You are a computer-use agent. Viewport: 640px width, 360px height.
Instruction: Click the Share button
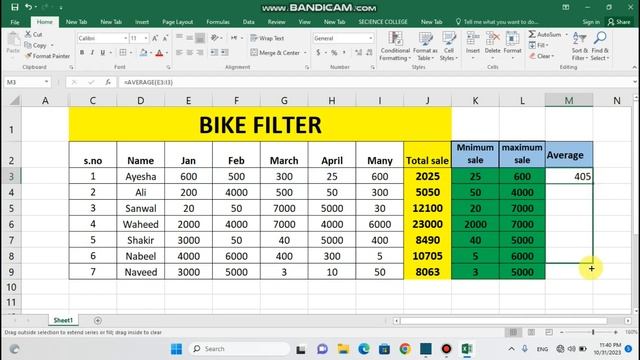point(619,22)
